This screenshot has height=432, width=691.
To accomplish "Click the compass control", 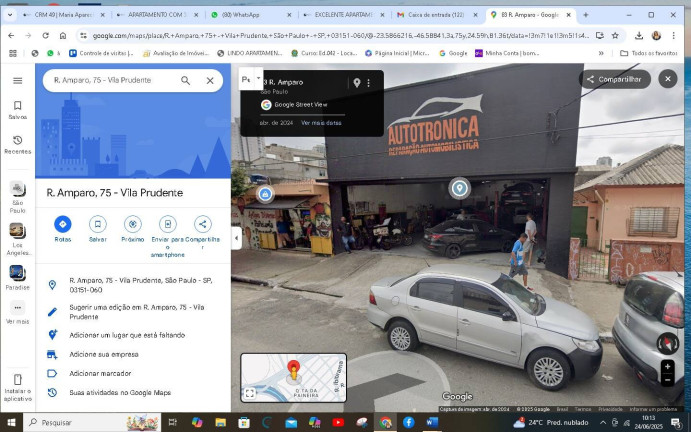I will point(668,344).
